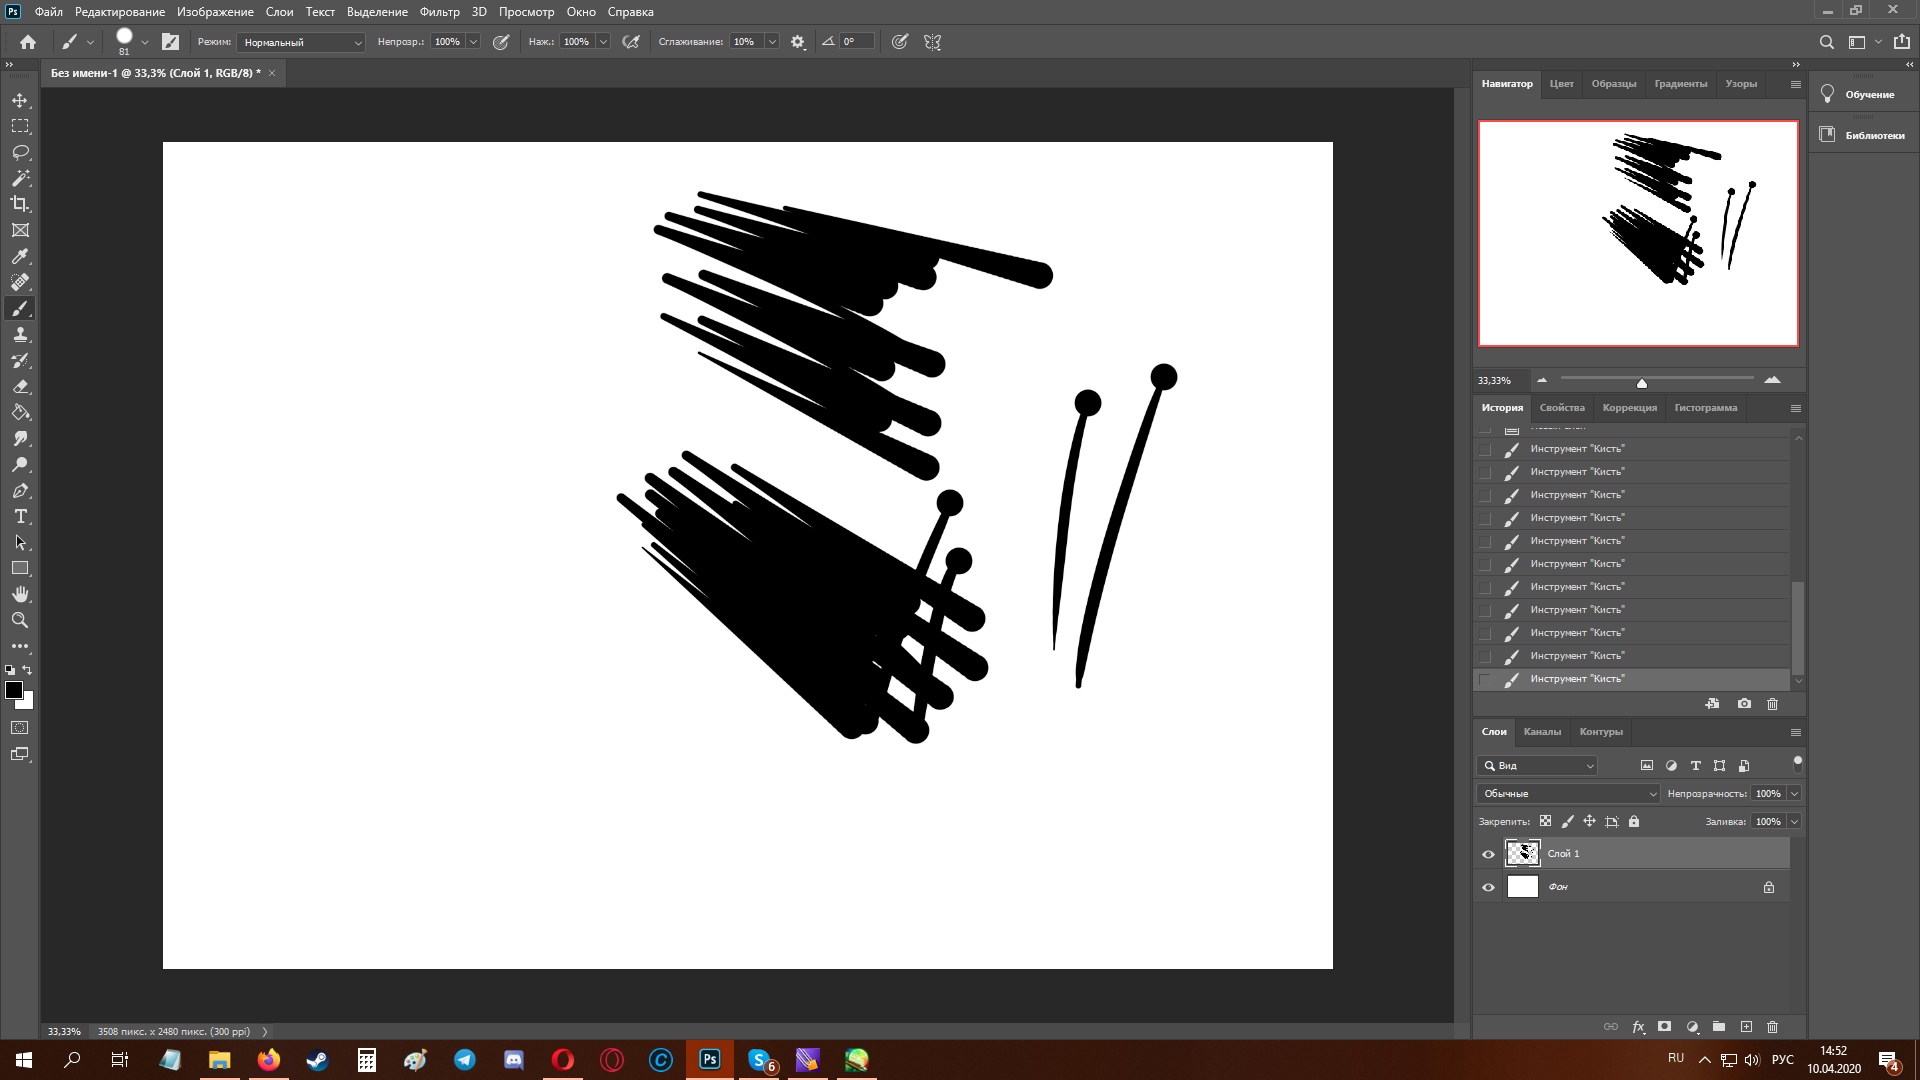Viewport: 1920px width, 1080px height.
Task: Click the camera icon to create history snapshot
Action: pyautogui.click(x=1744, y=704)
